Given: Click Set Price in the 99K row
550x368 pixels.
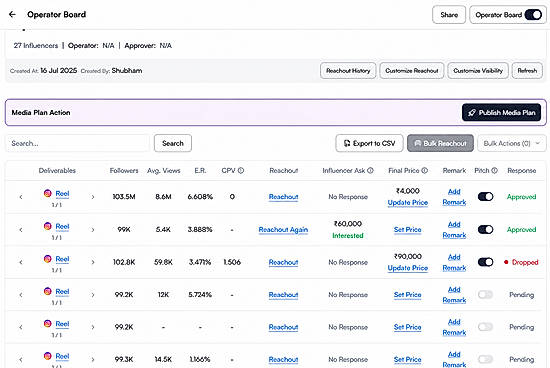Looking at the screenshot, I should (x=408, y=229).
